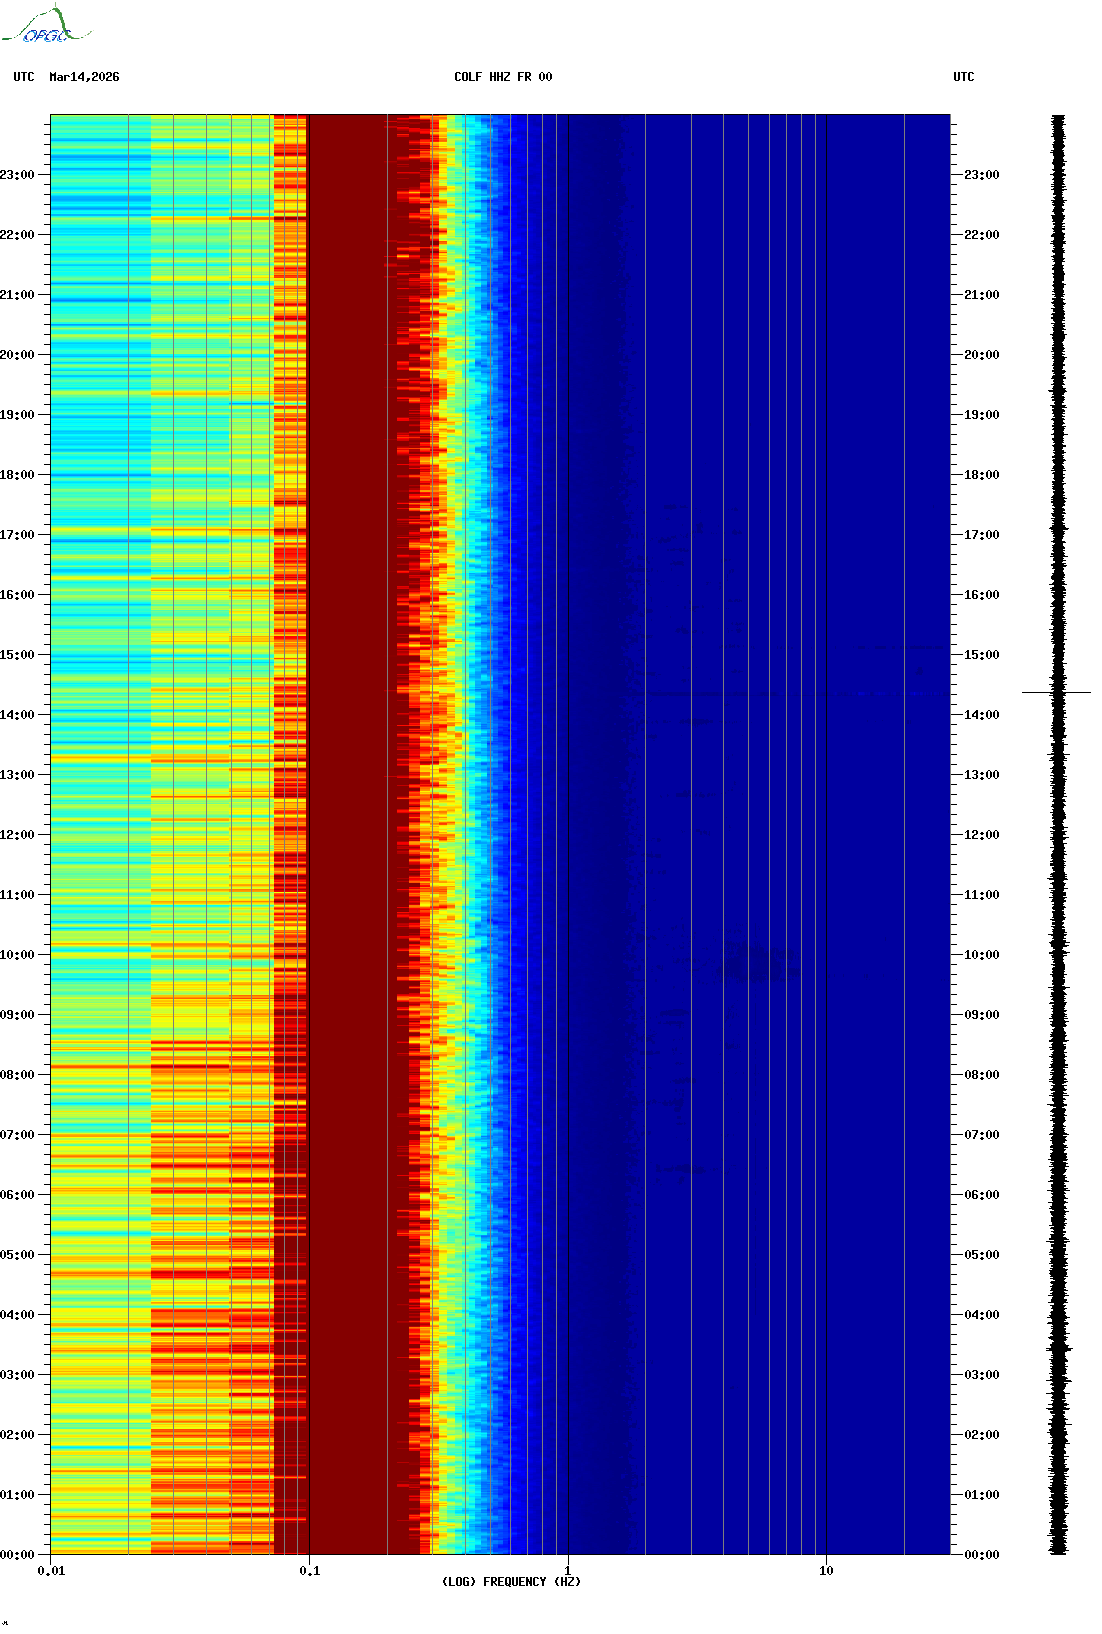Click the OGS logo in the header
Screen dimensions: 1102x1634
(x=45, y=27)
